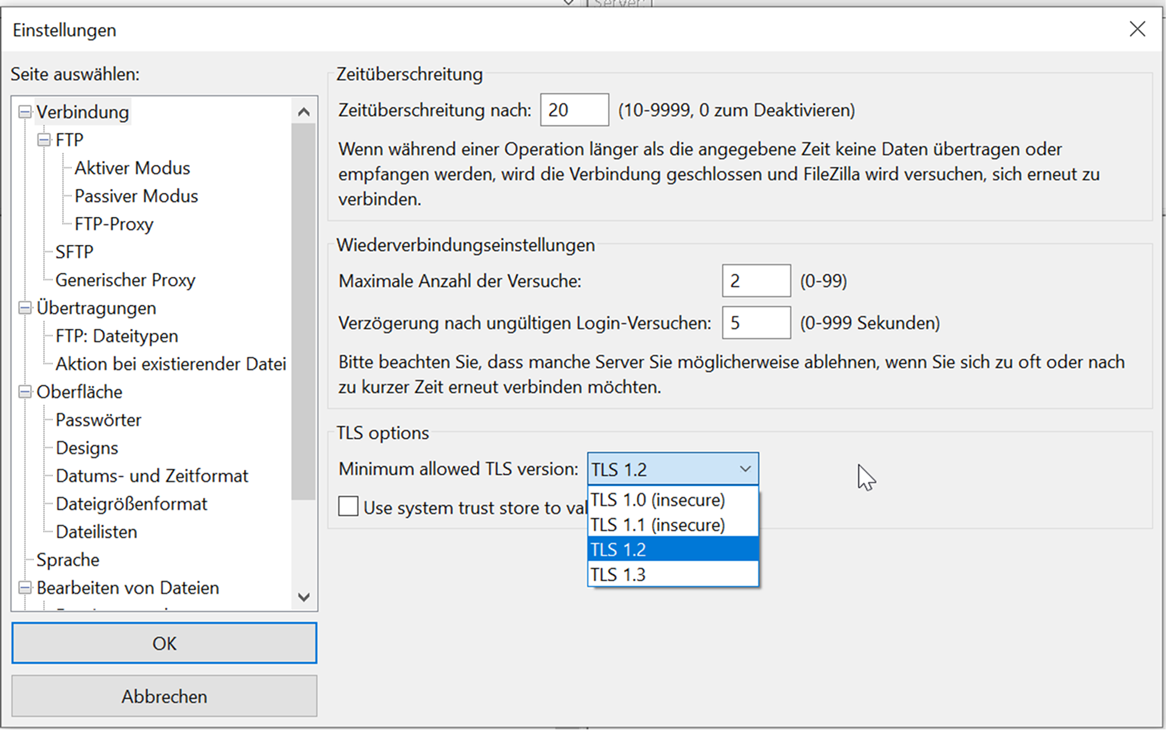This screenshot has height=730, width=1166.
Task: Select the Verbindung settings page
Action: (x=83, y=112)
